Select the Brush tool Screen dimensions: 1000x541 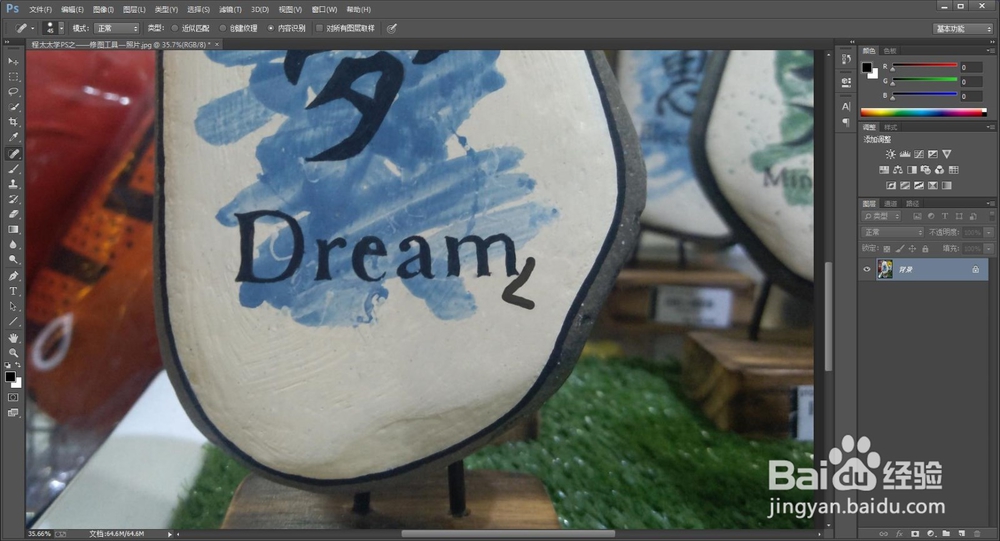click(x=13, y=169)
